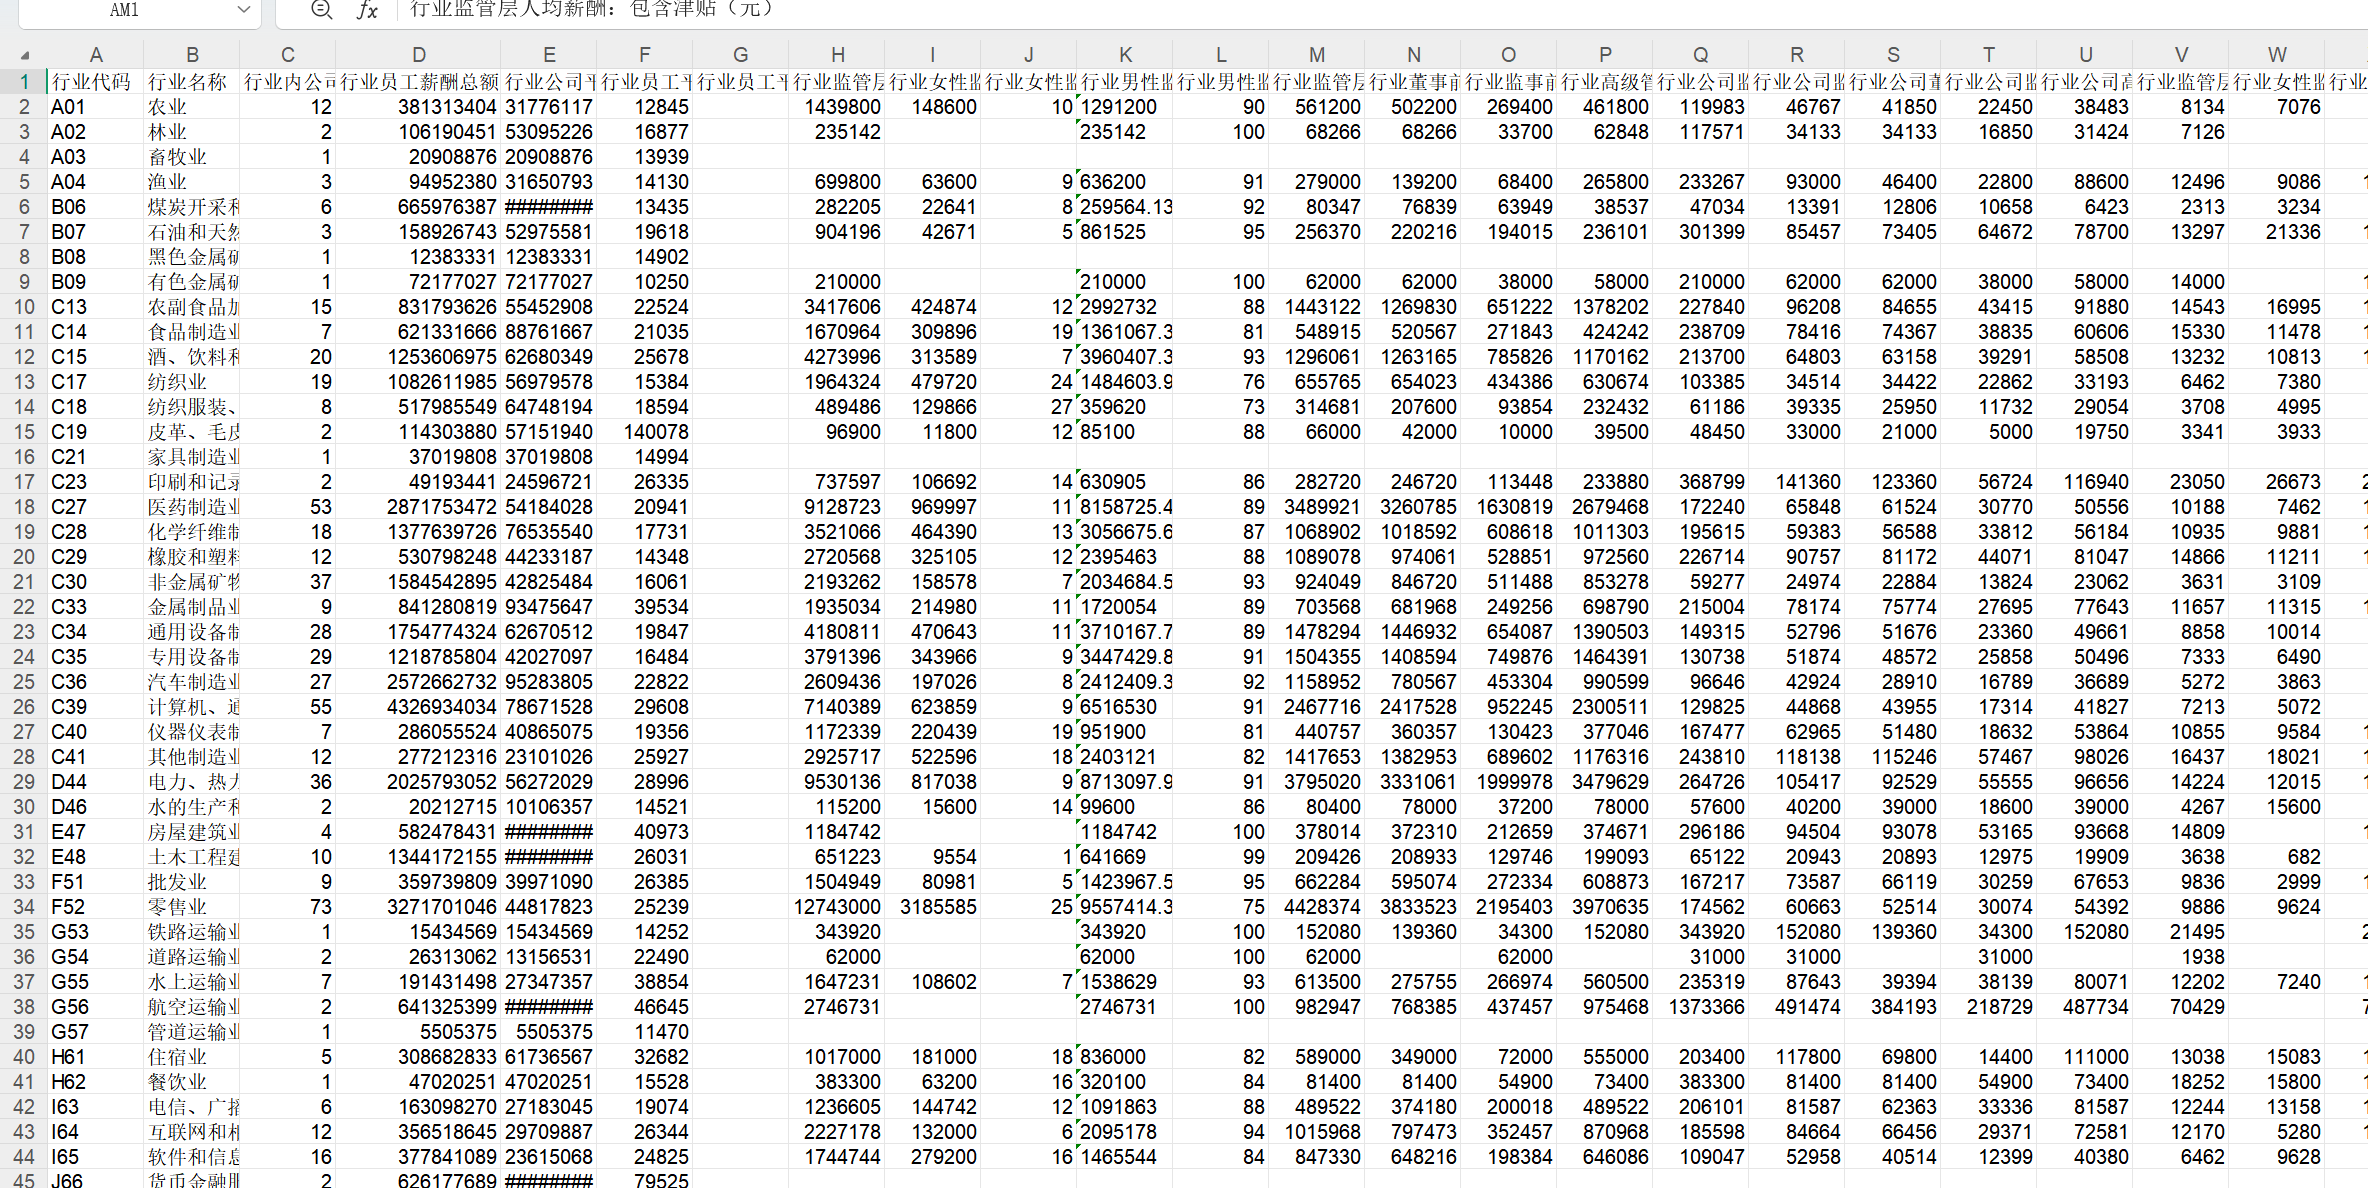2368x1188 pixels.
Task: Select row 34 header
Action: click(24, 907)
